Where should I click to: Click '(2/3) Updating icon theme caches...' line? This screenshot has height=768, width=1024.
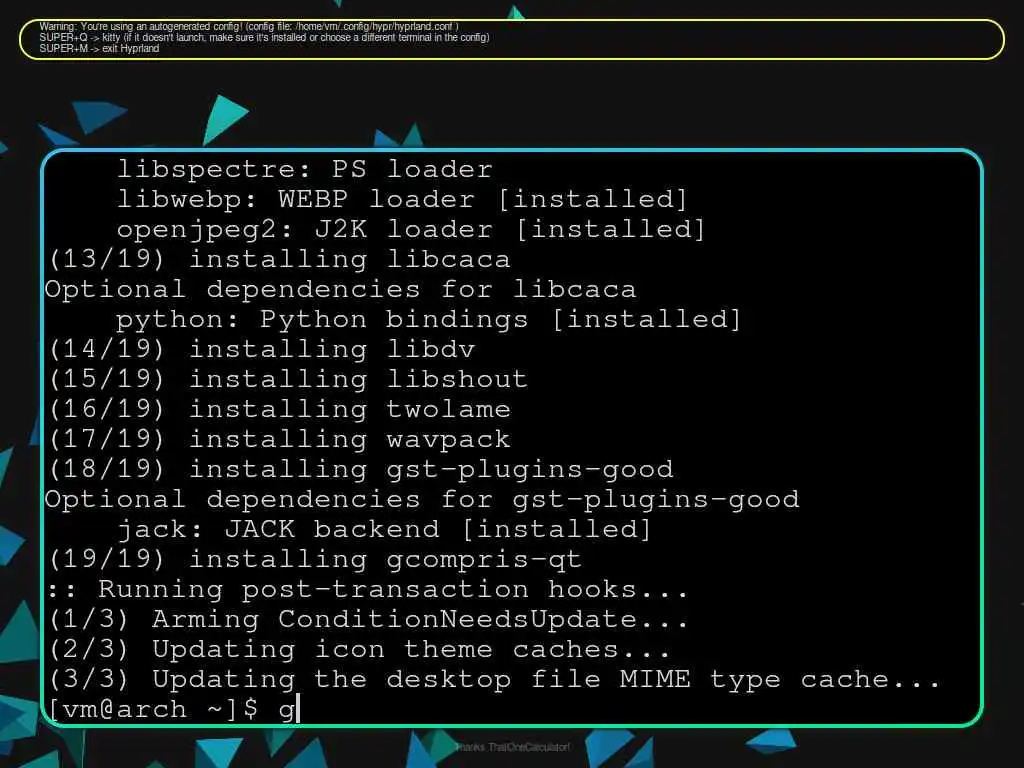(x=360, y=650)
